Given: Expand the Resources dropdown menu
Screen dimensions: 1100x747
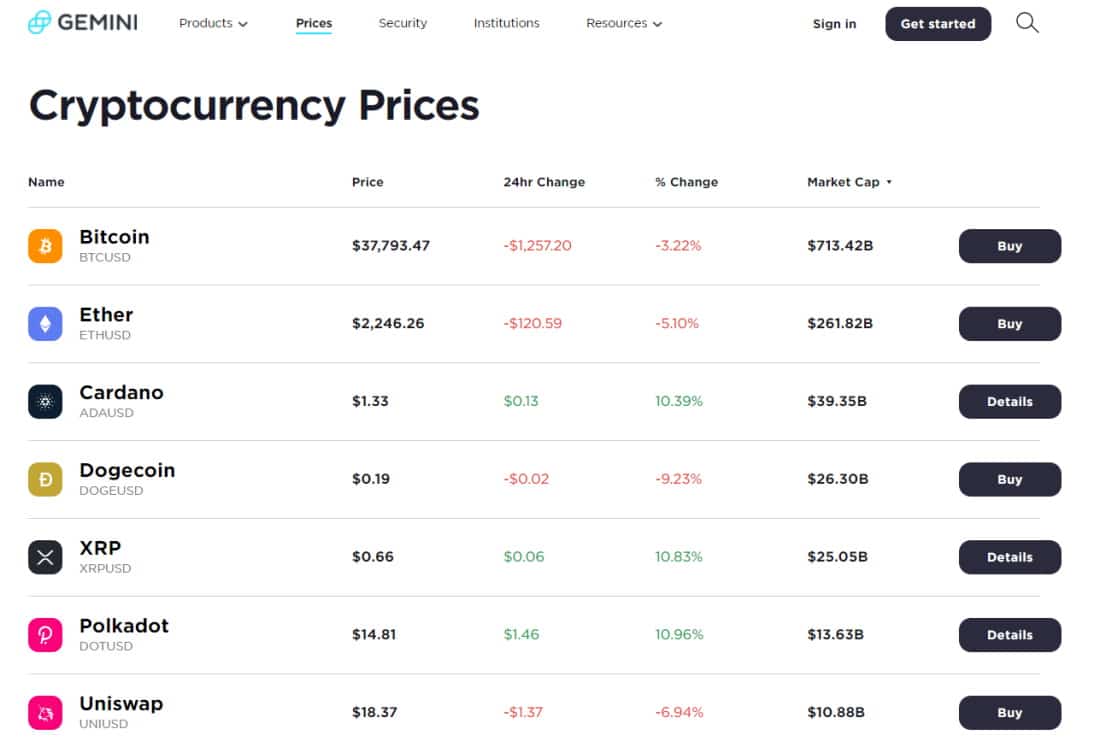Looking at the screenshot, I should coord(624,23).
